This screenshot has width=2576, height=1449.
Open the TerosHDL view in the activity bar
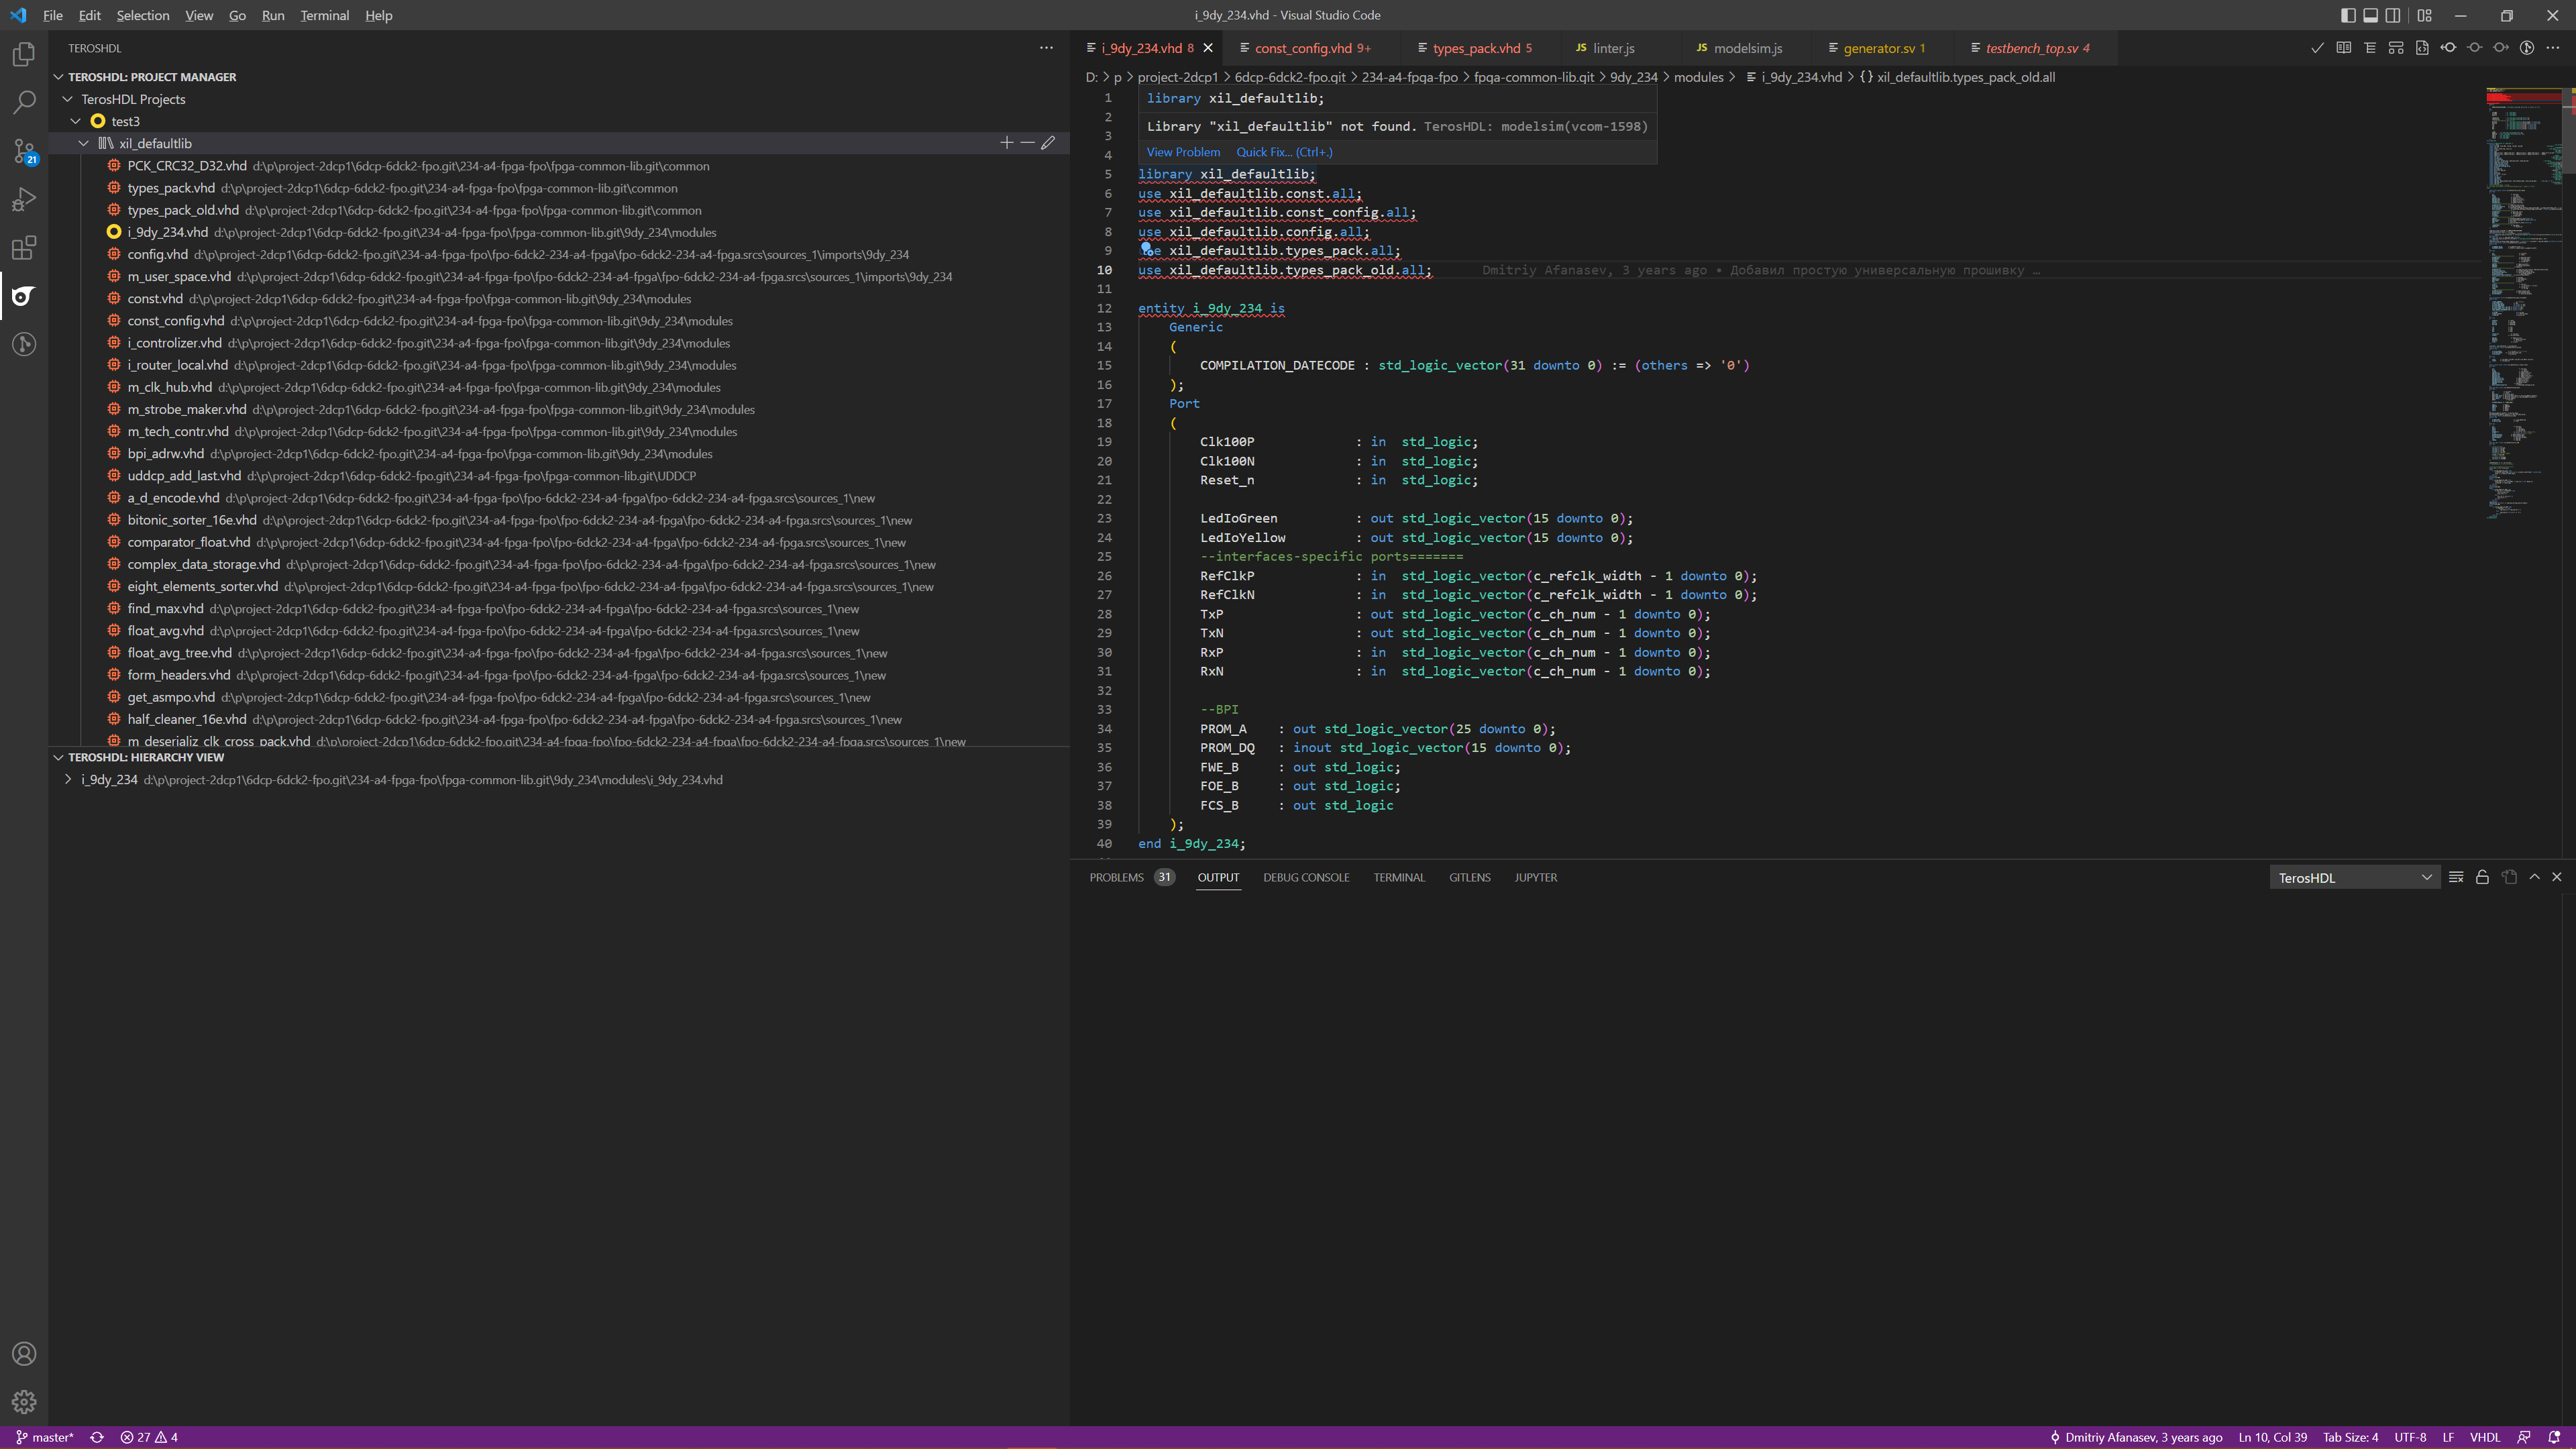[x=24, y=296]
